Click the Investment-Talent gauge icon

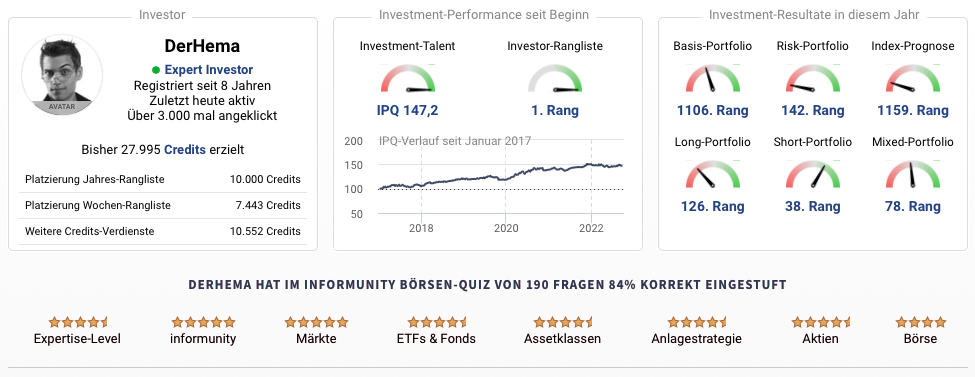pos(407,78)
